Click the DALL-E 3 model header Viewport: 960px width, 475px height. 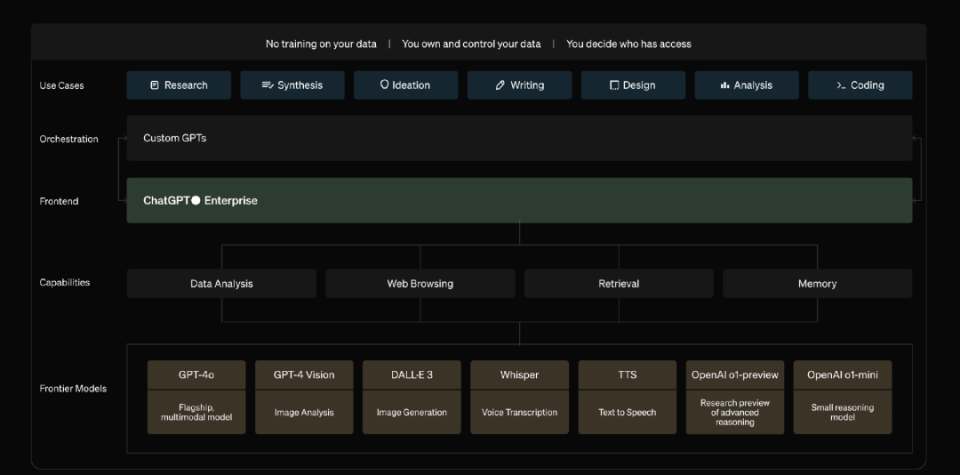pos(411,375)
